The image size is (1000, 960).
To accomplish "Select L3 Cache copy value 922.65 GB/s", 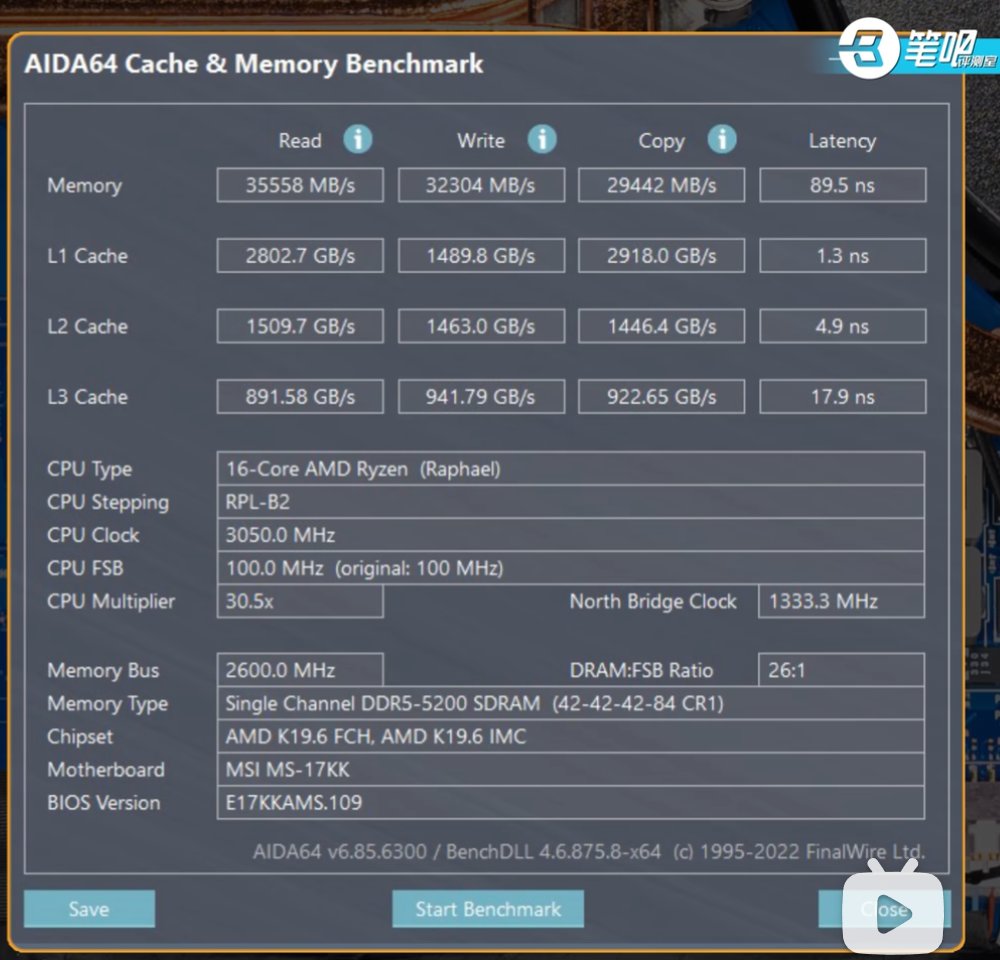I will 661,397.
